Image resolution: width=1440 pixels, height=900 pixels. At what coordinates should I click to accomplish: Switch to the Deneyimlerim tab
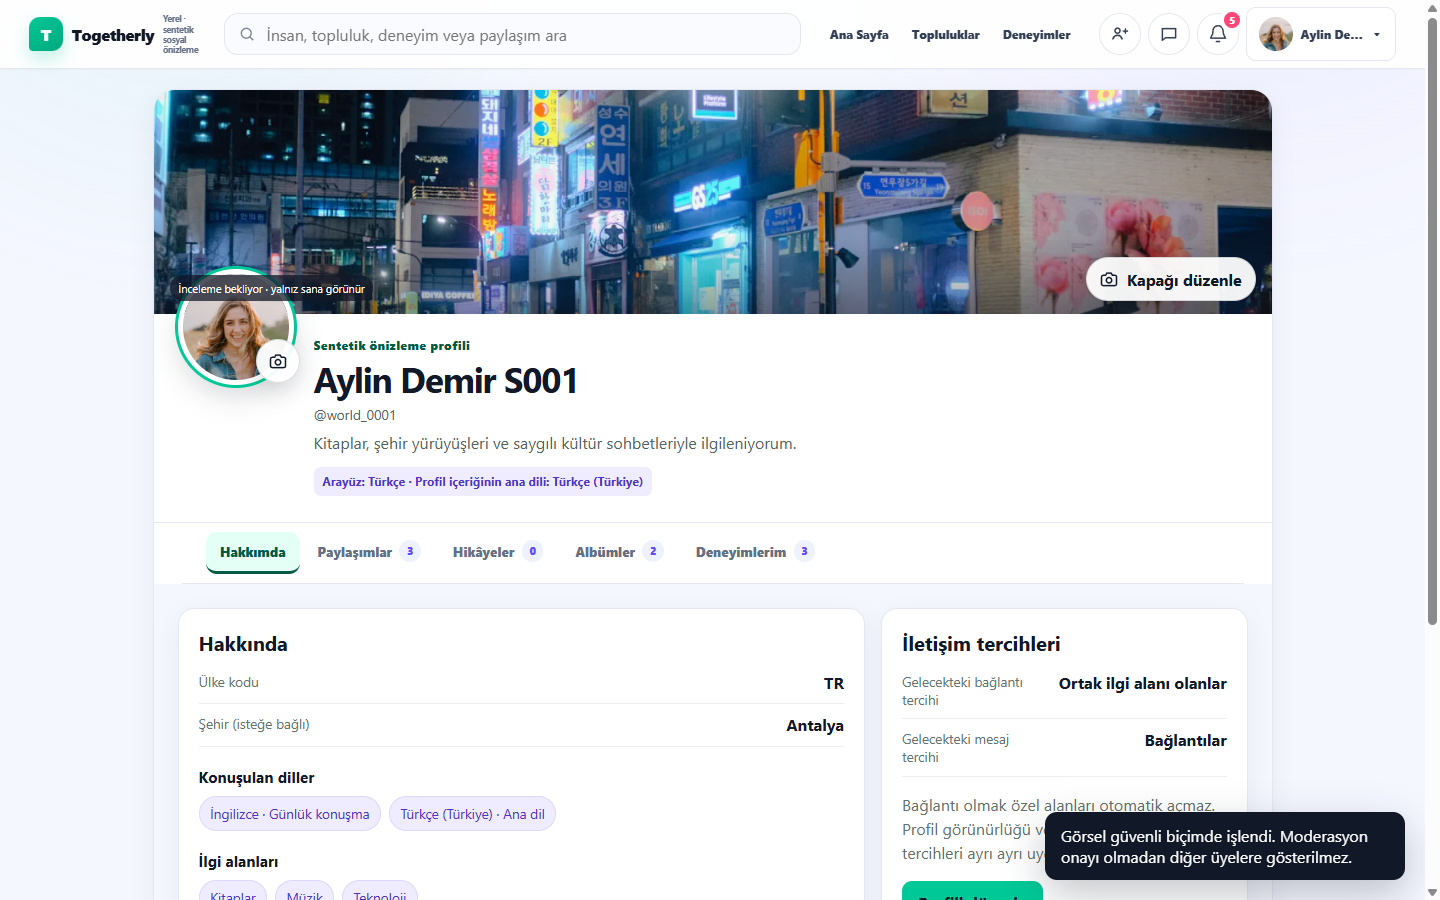click(x=755, y=552)
